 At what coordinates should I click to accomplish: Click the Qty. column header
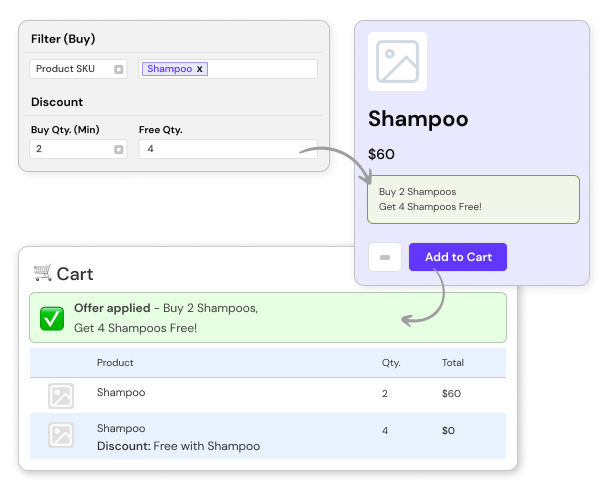point(390,362)
